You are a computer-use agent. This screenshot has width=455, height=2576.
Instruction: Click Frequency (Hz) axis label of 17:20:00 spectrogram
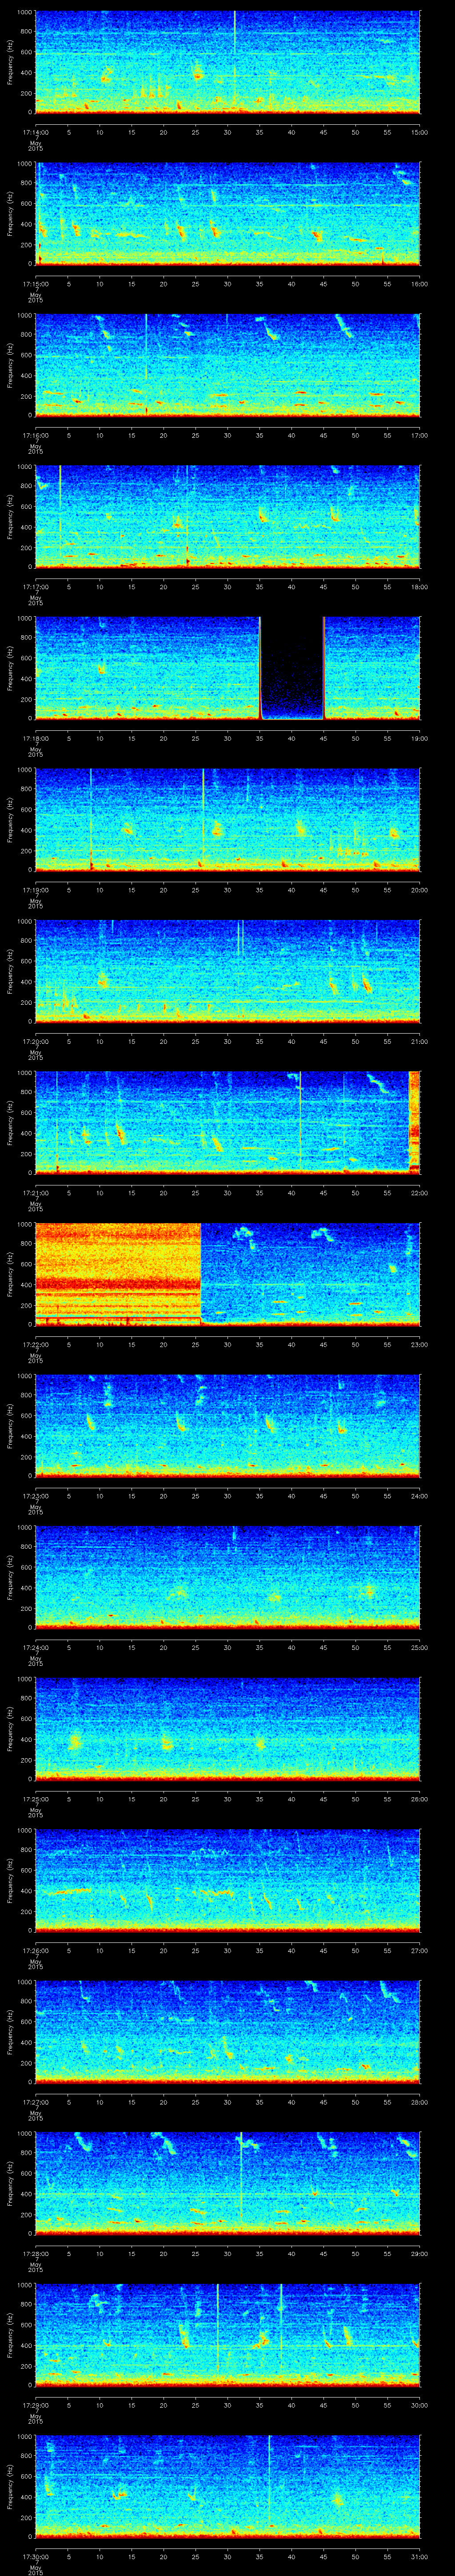click(x=10, y=971)
